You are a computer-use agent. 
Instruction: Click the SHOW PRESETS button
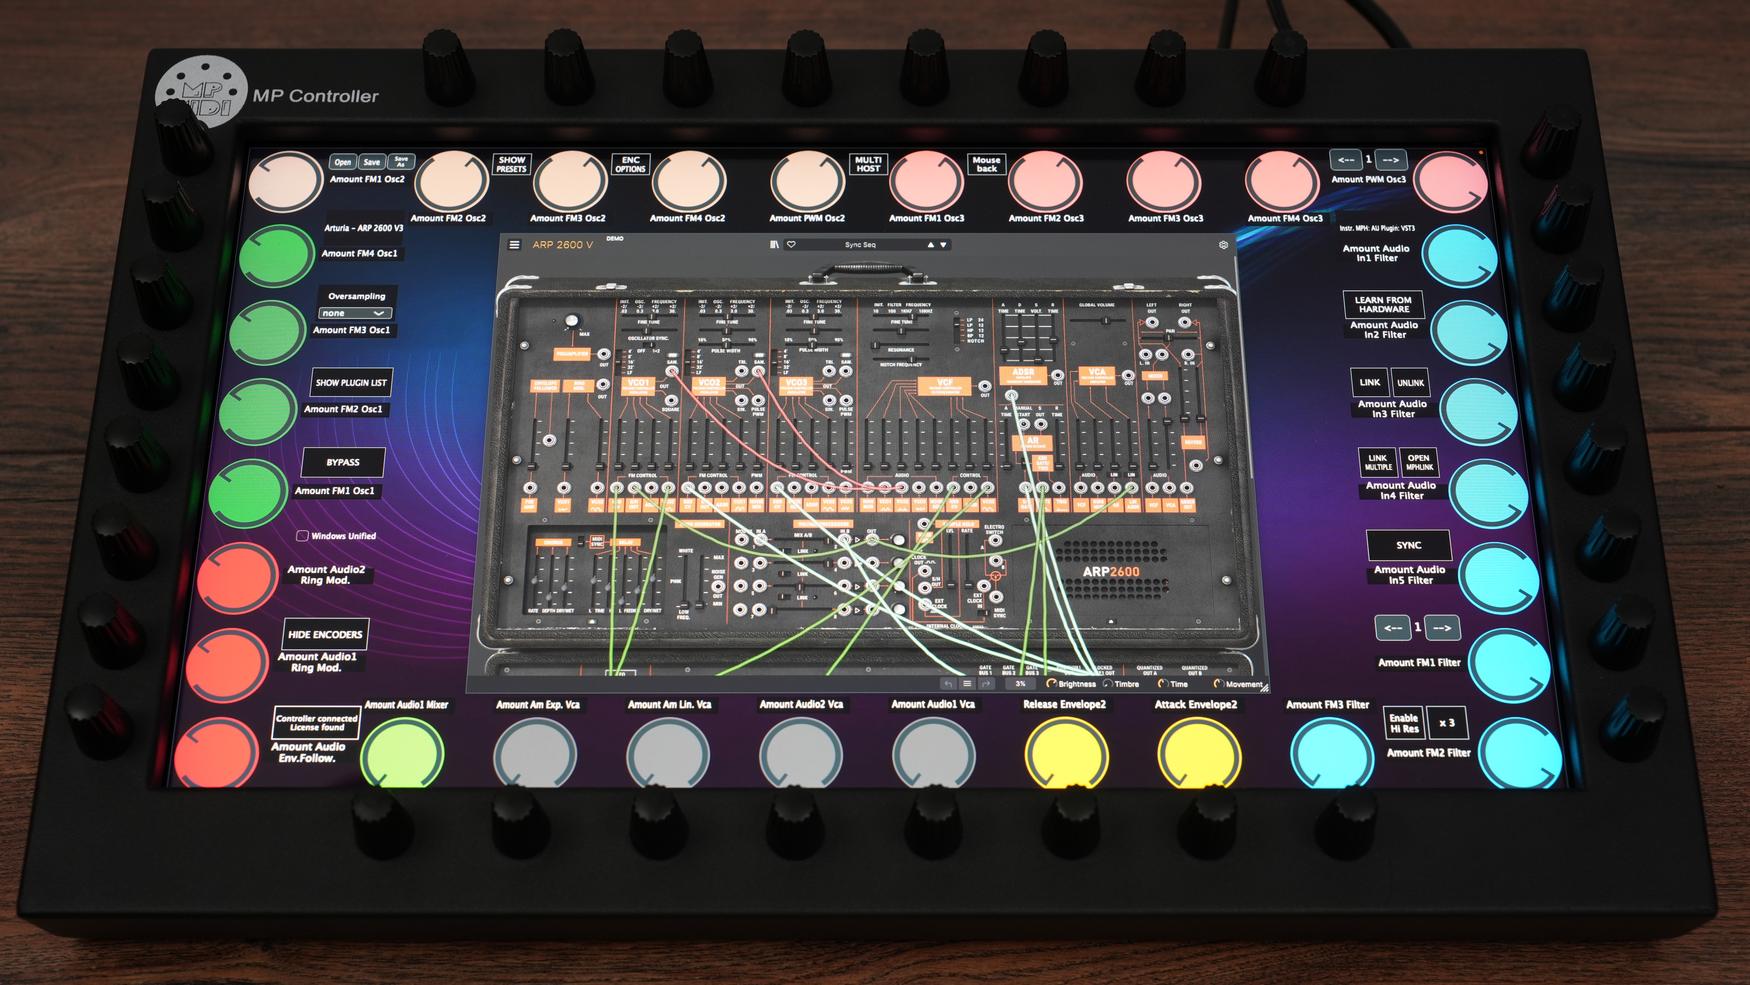coord(512,164)
